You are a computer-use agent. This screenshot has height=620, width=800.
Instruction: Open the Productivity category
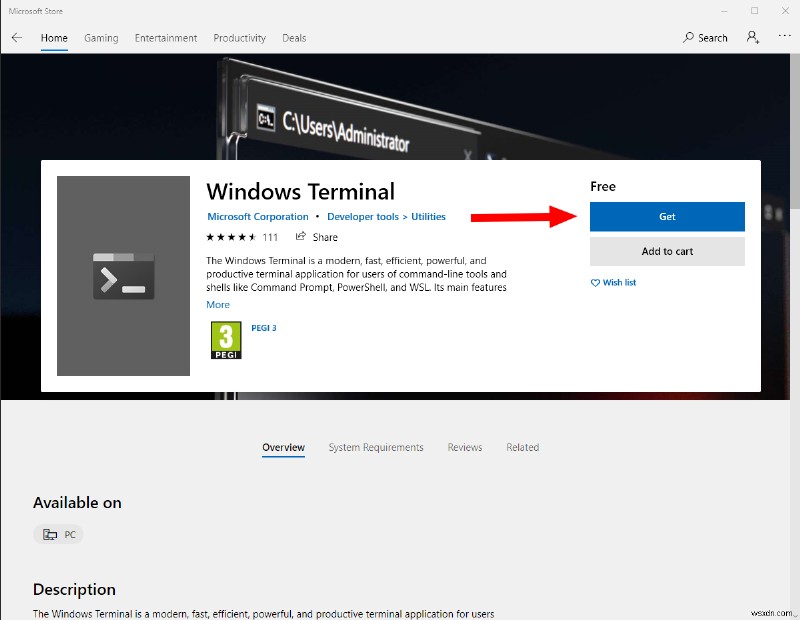tap(239, 37)
